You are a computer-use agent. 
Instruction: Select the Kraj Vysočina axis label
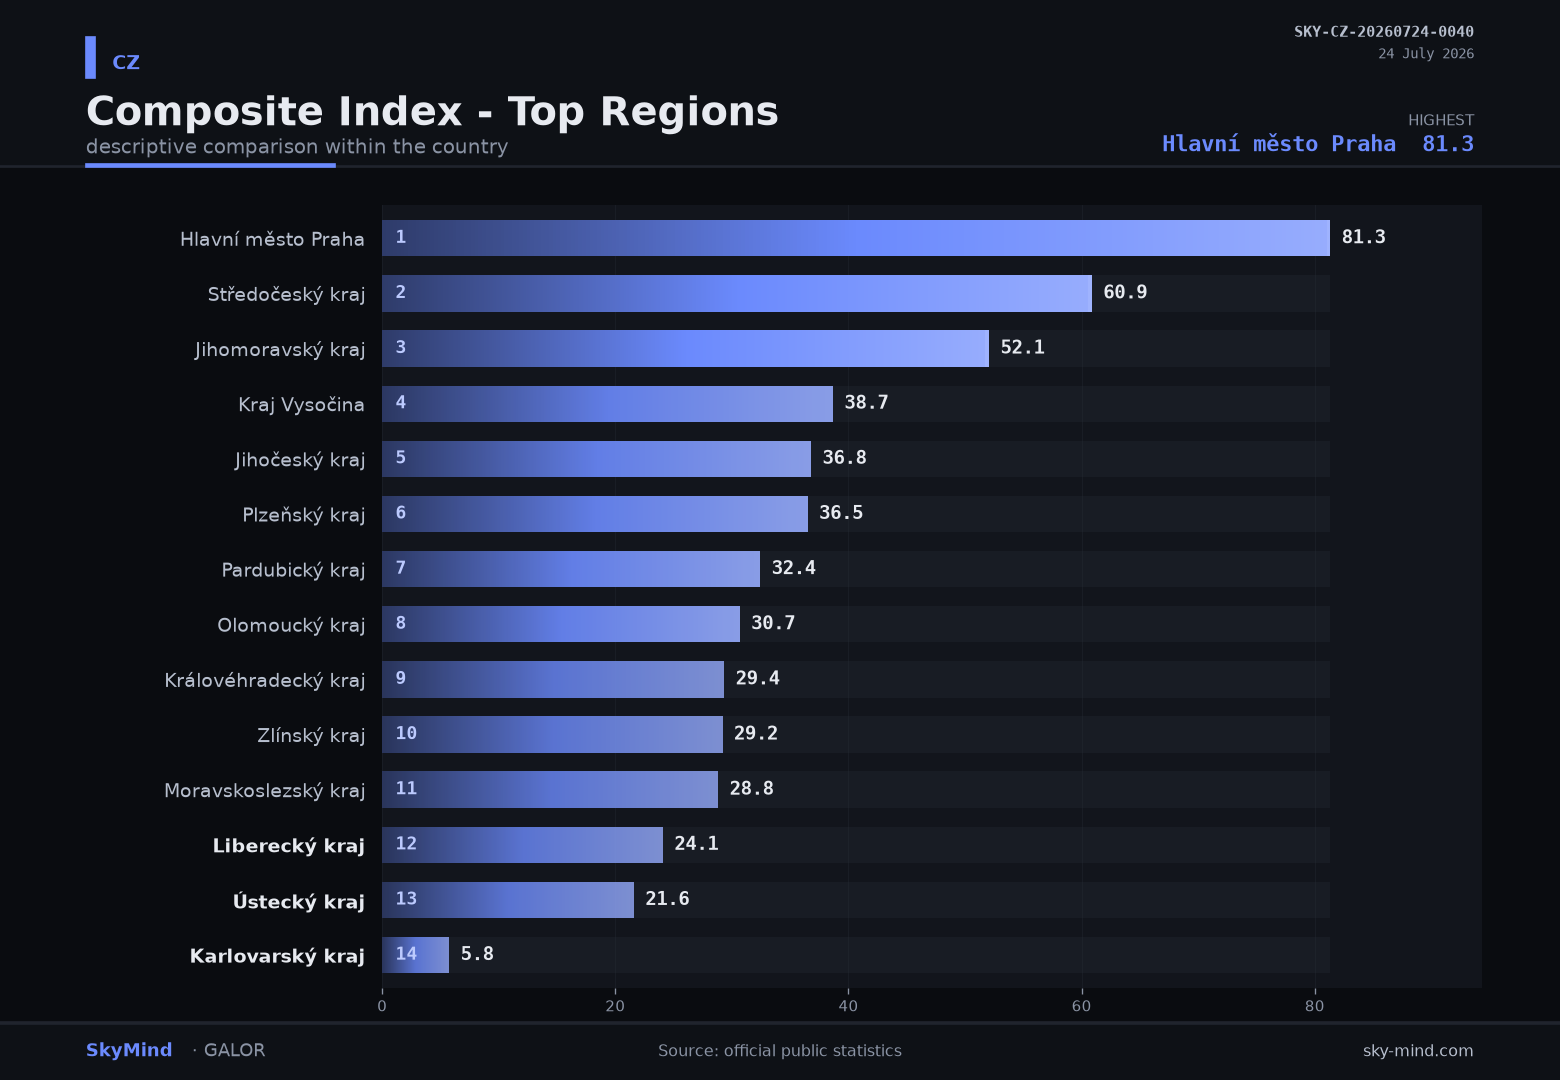[301, 404]
